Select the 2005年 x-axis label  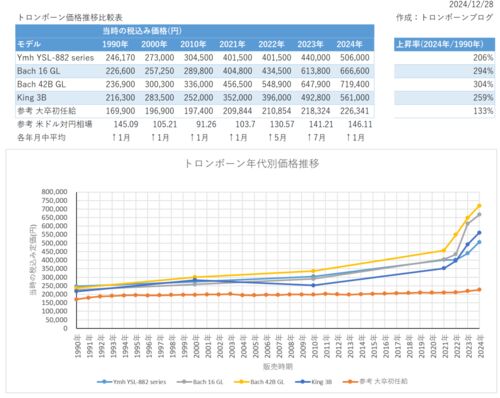point(256,346)
